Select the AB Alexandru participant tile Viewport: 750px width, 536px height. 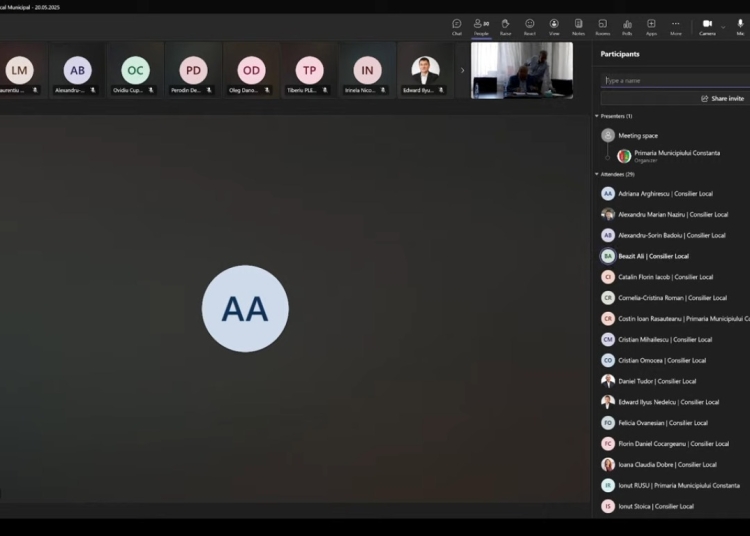(x=77, y=70)
